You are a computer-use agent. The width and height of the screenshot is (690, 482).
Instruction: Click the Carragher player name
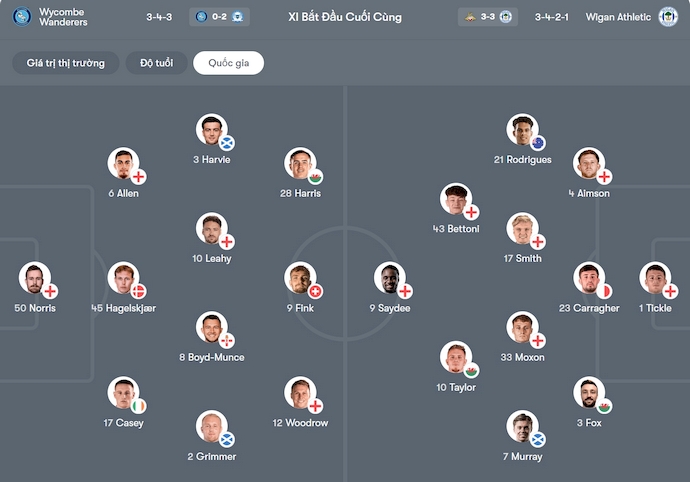tap(589, 308)
